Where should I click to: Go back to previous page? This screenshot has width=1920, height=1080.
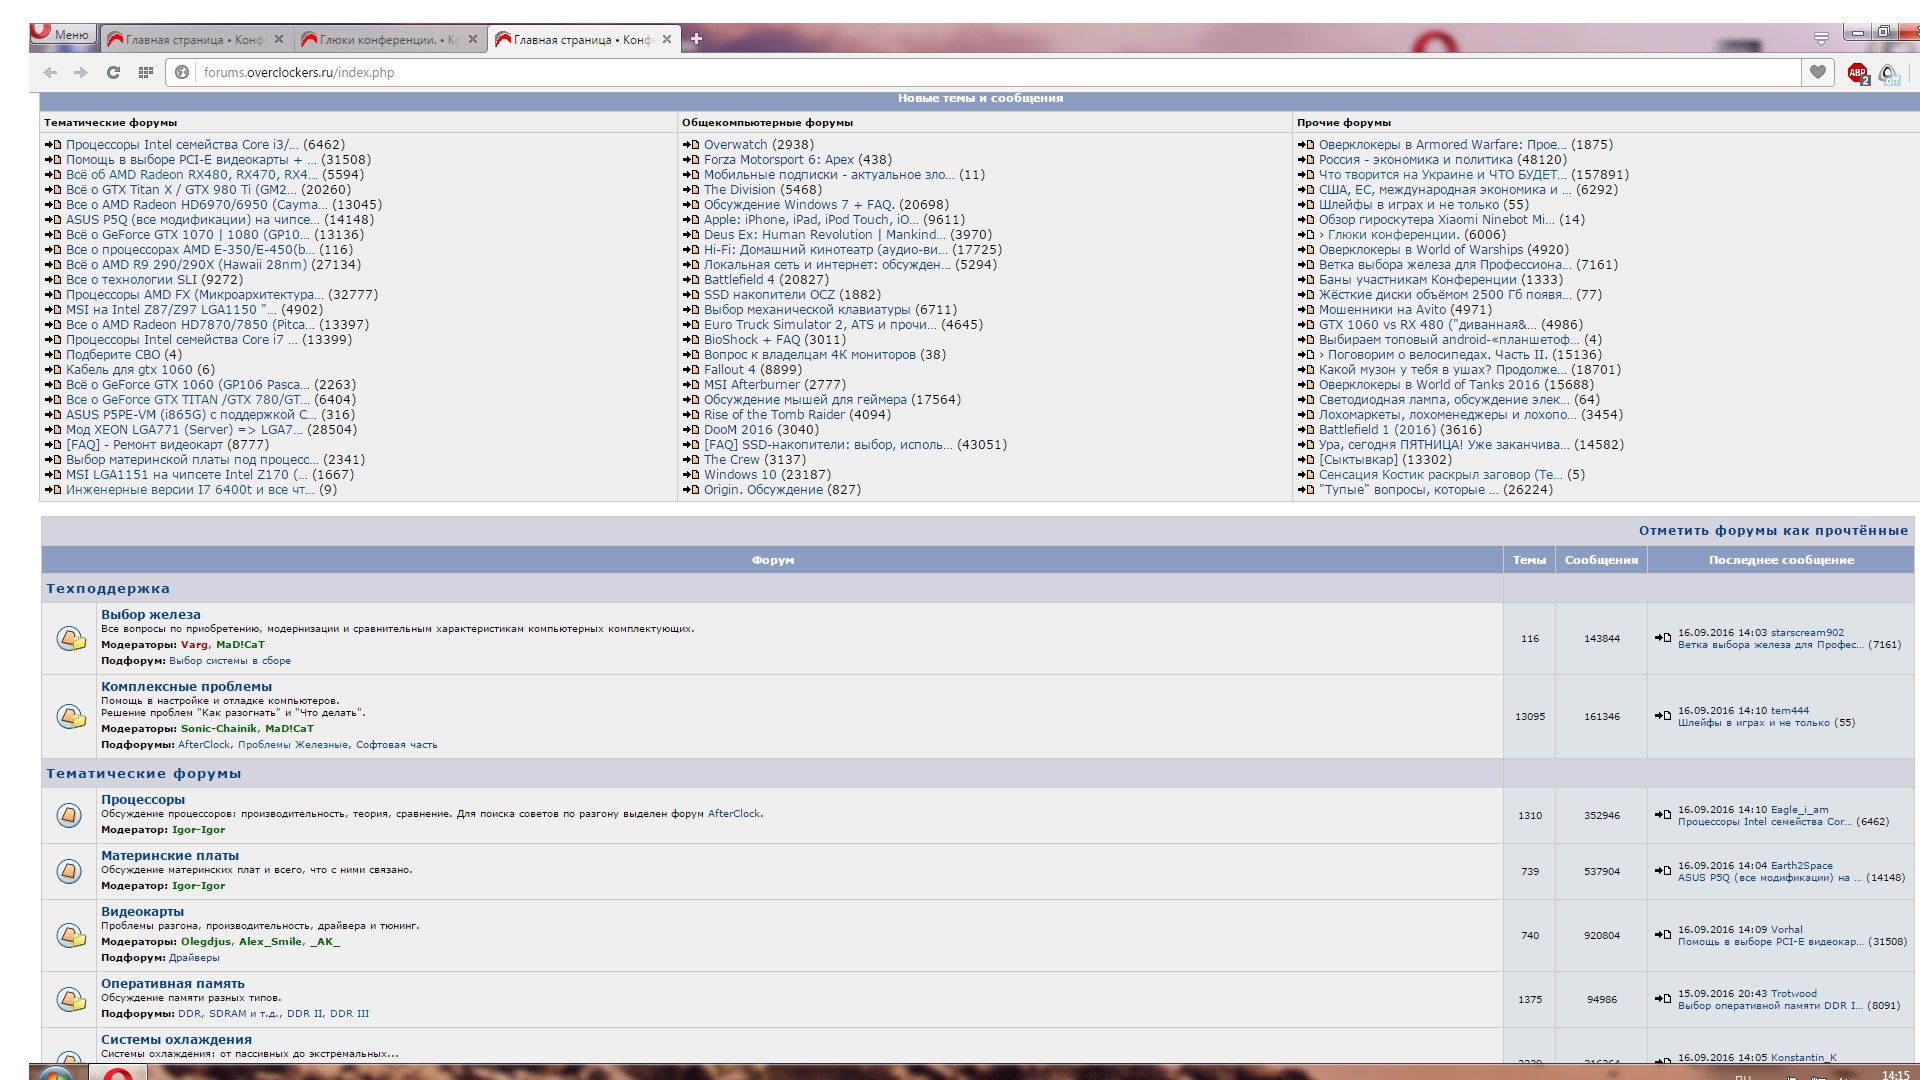(x=50, y=72)
